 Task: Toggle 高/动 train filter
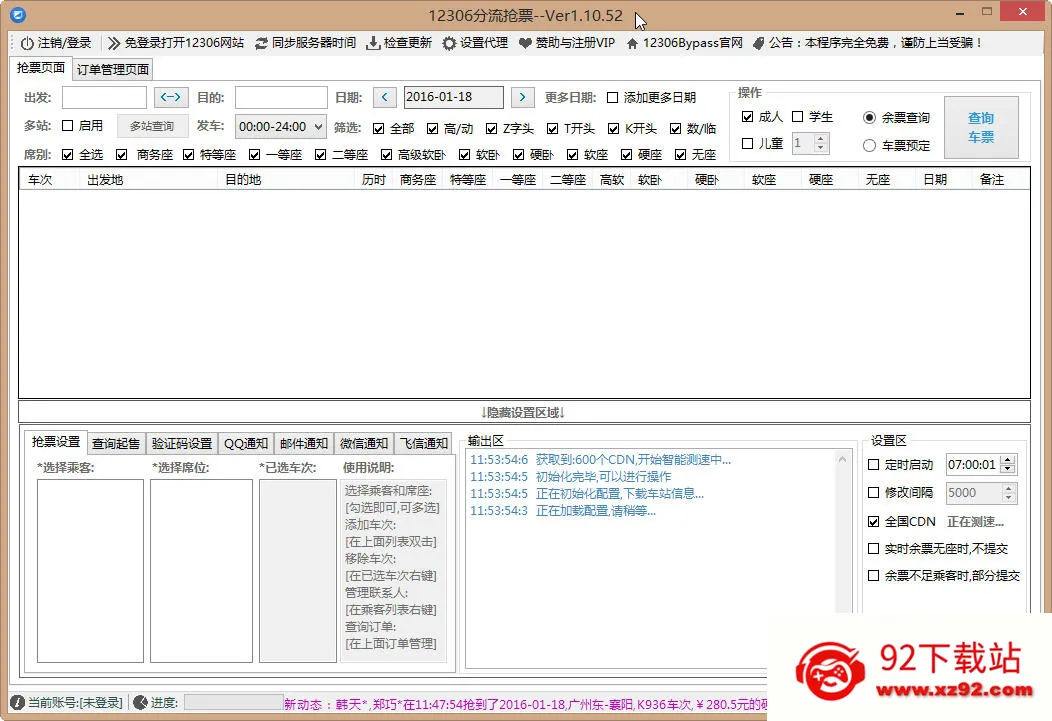tap(432, 128)
